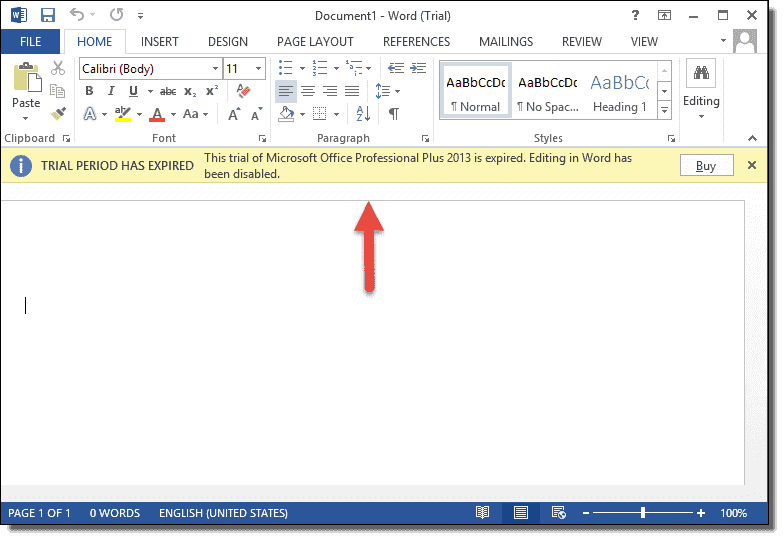
Task: Click the user account picture icon
Action: point(744,41)
